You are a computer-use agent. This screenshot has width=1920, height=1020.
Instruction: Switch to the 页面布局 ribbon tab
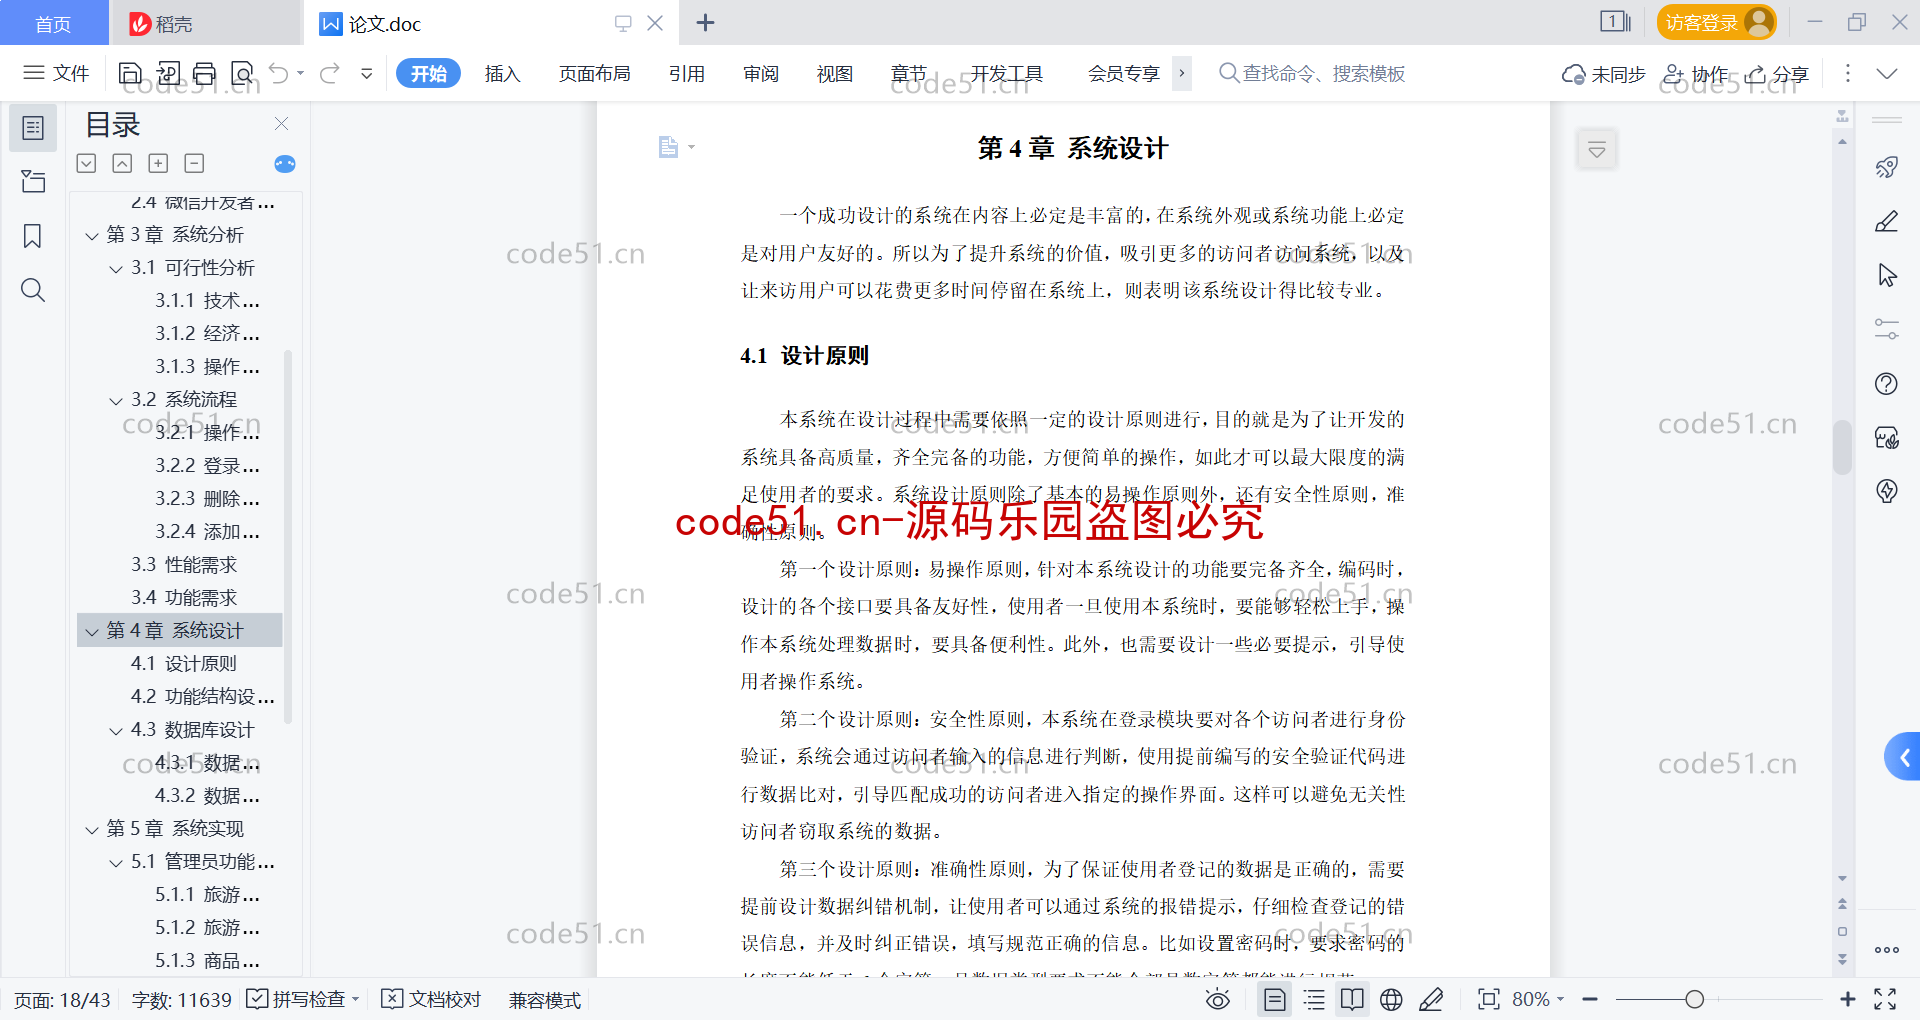[x=595, y=73]
